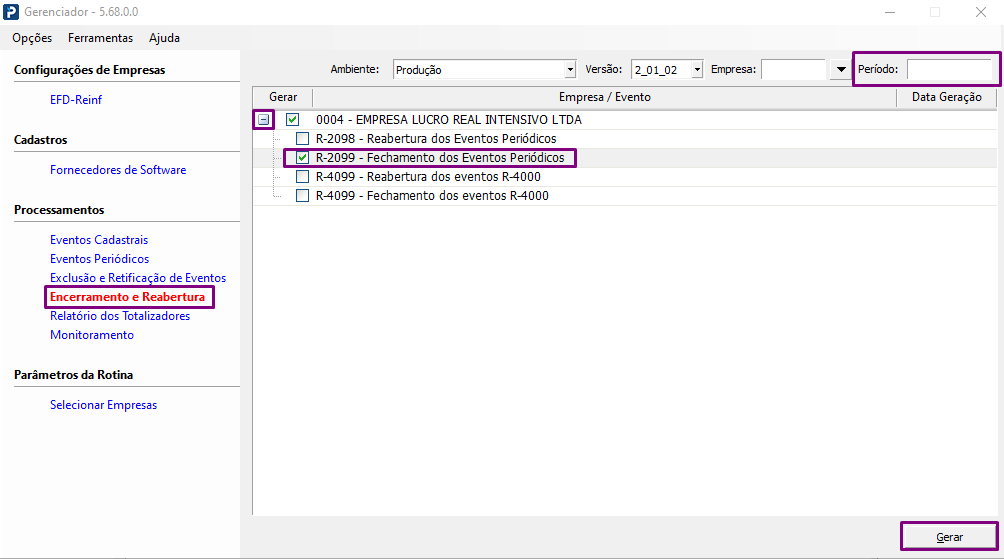The height and width of the screenshot is (559, 1004).
Task: Click the Gerar button
Action: pyautogui.click(x=949, y=537)
